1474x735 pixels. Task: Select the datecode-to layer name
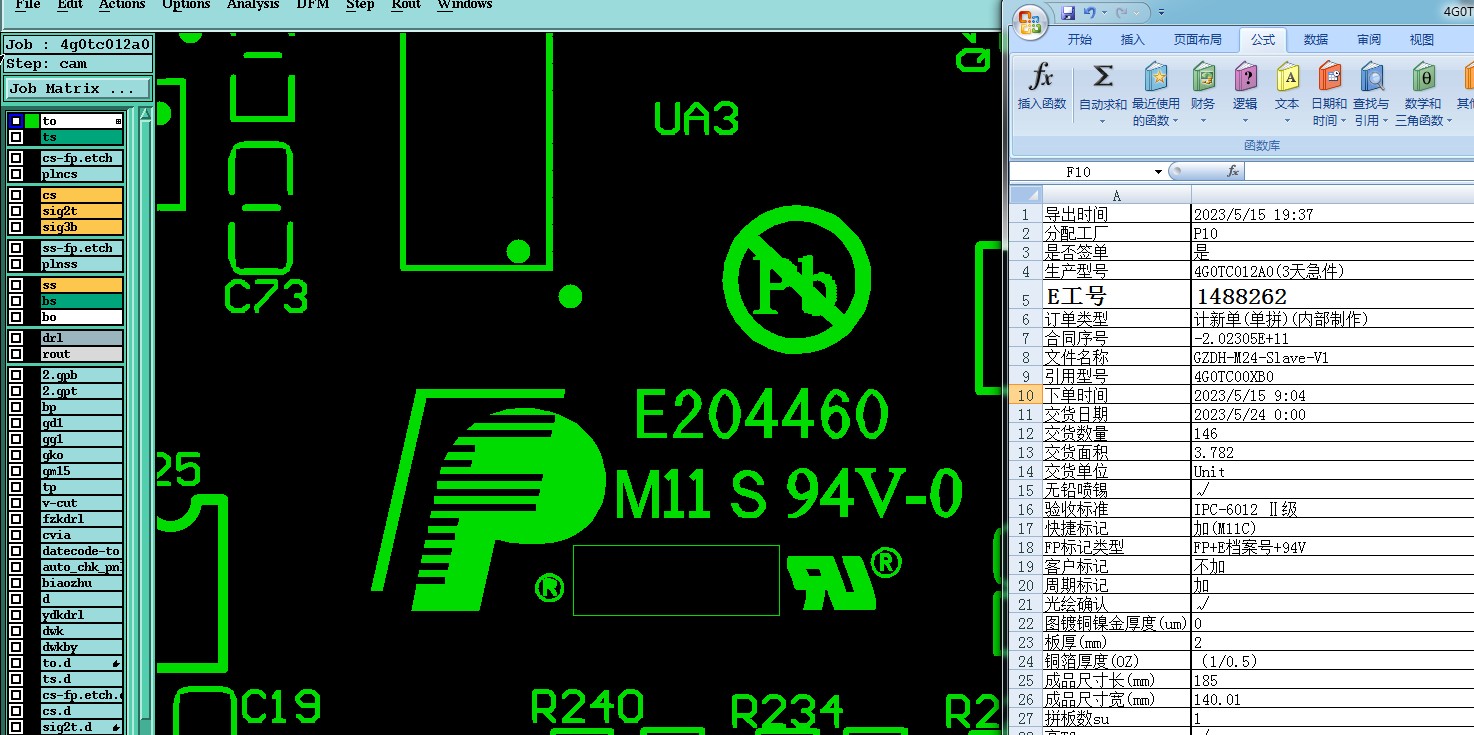[82, 551]
